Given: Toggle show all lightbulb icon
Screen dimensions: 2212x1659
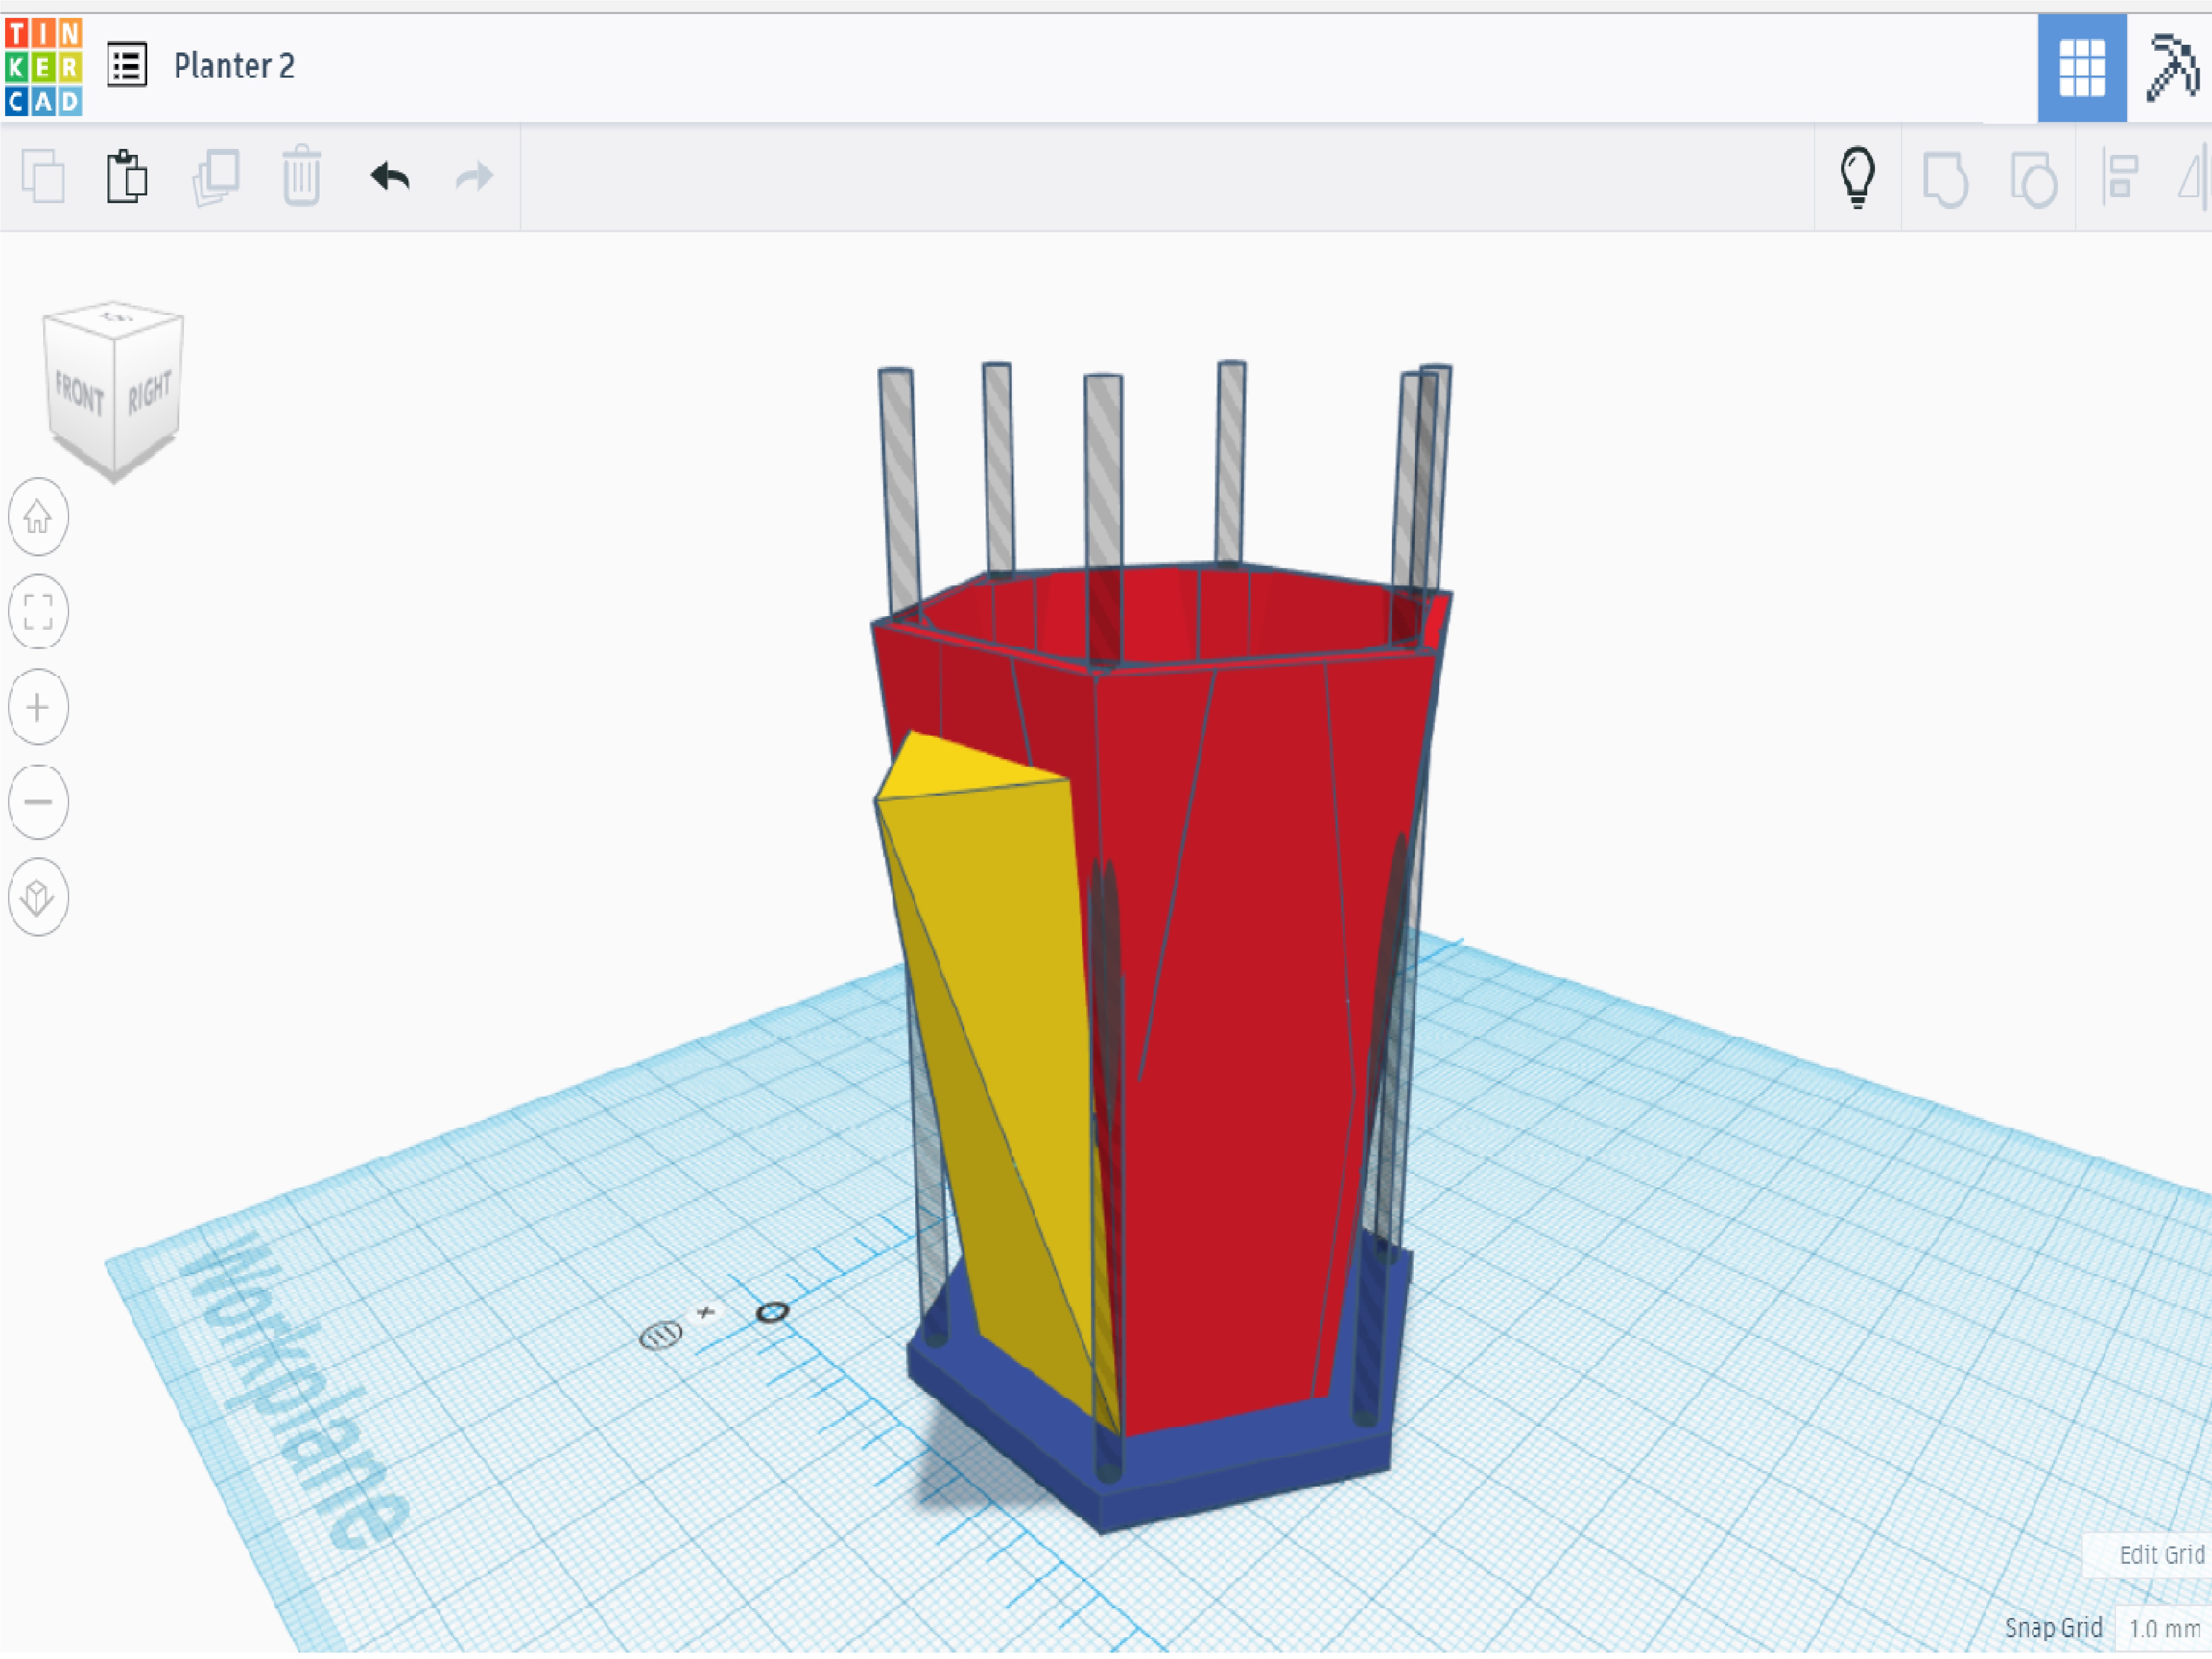Looking at the screenshot, I should (x=1857, y=177).
